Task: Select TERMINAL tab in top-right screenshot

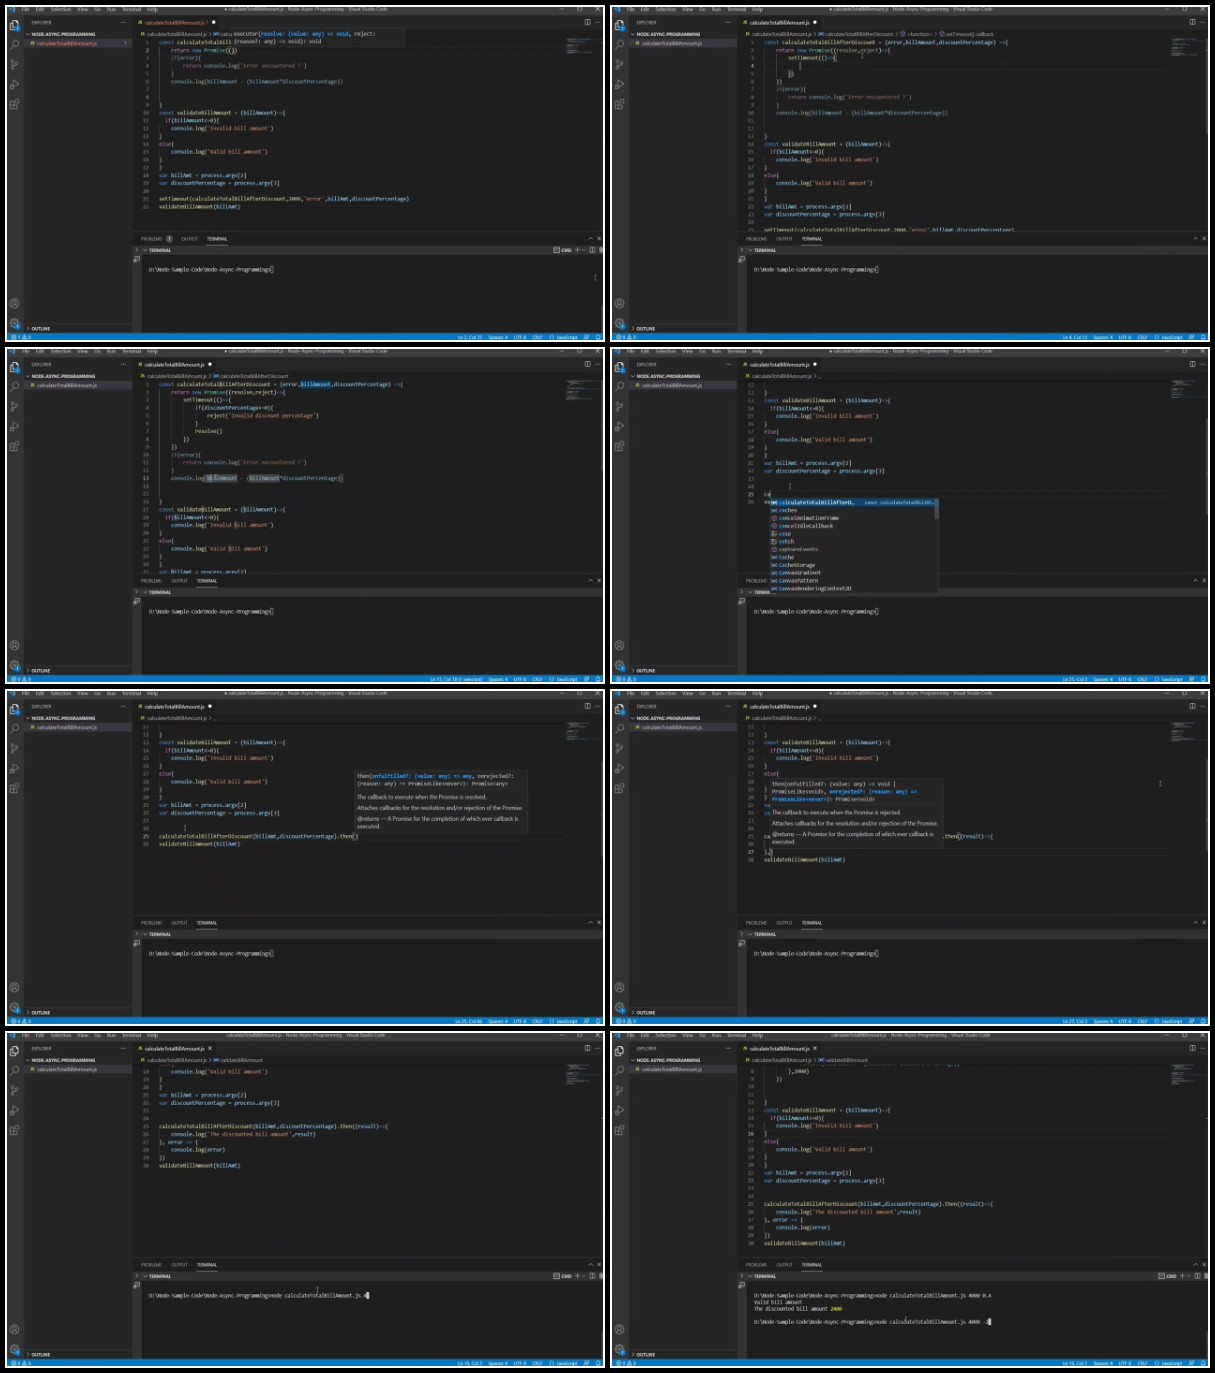Action: [x=812, y=239]
